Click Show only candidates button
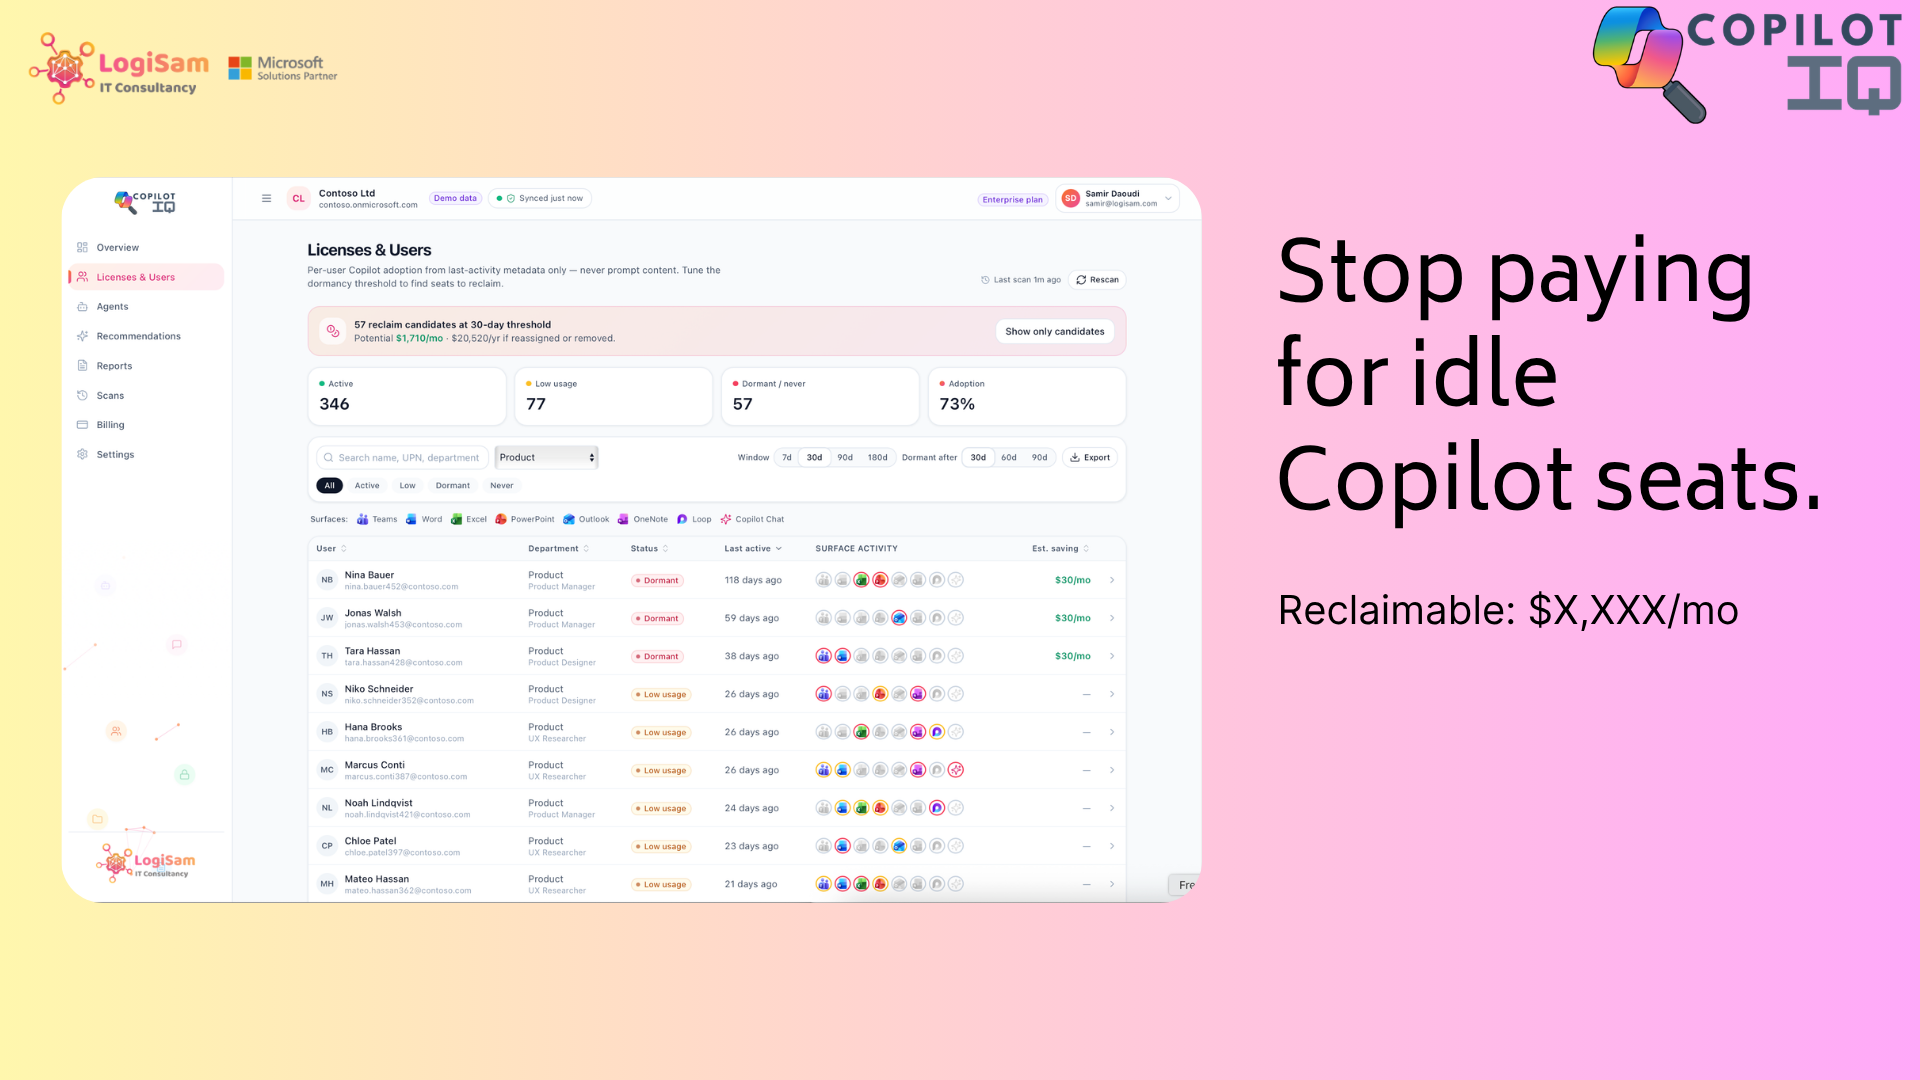Viewport: 1920px width, 1080px height. click(x=1055, y=331)
